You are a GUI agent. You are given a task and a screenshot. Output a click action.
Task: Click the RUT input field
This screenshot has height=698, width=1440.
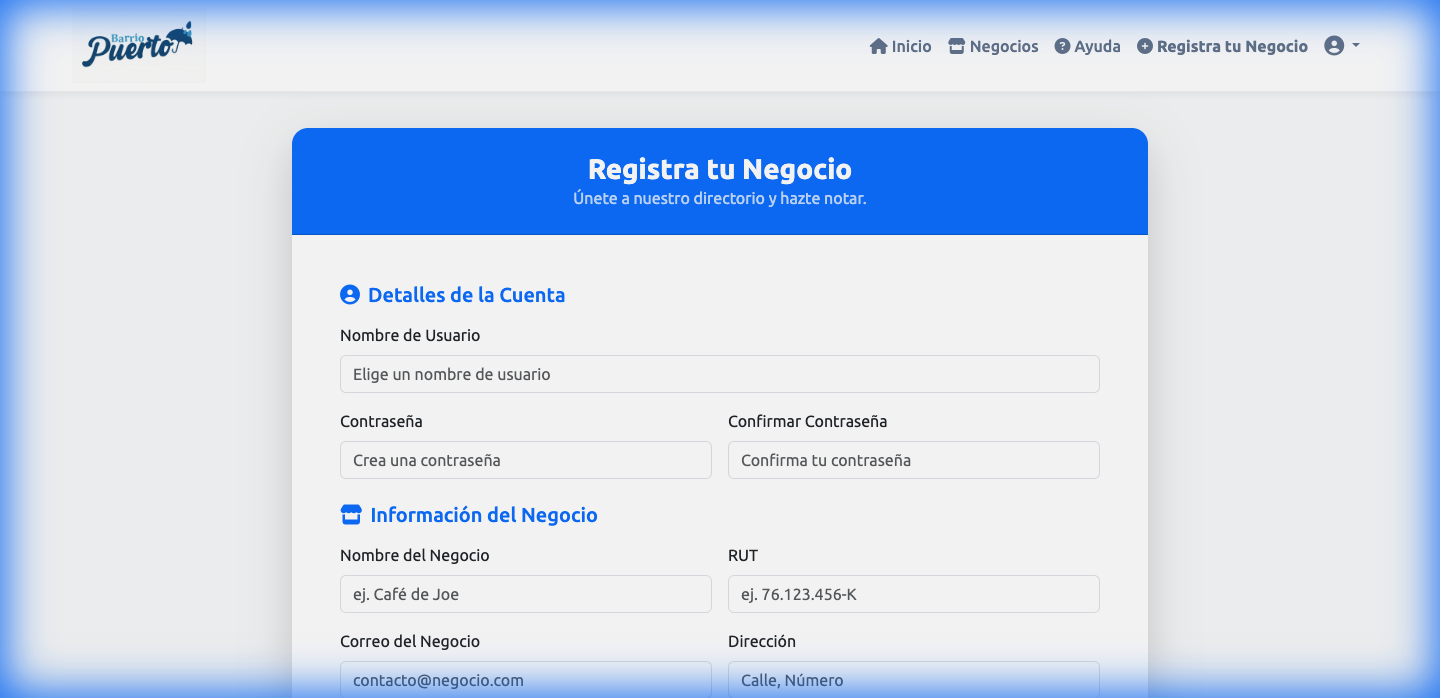coord(913,593)
